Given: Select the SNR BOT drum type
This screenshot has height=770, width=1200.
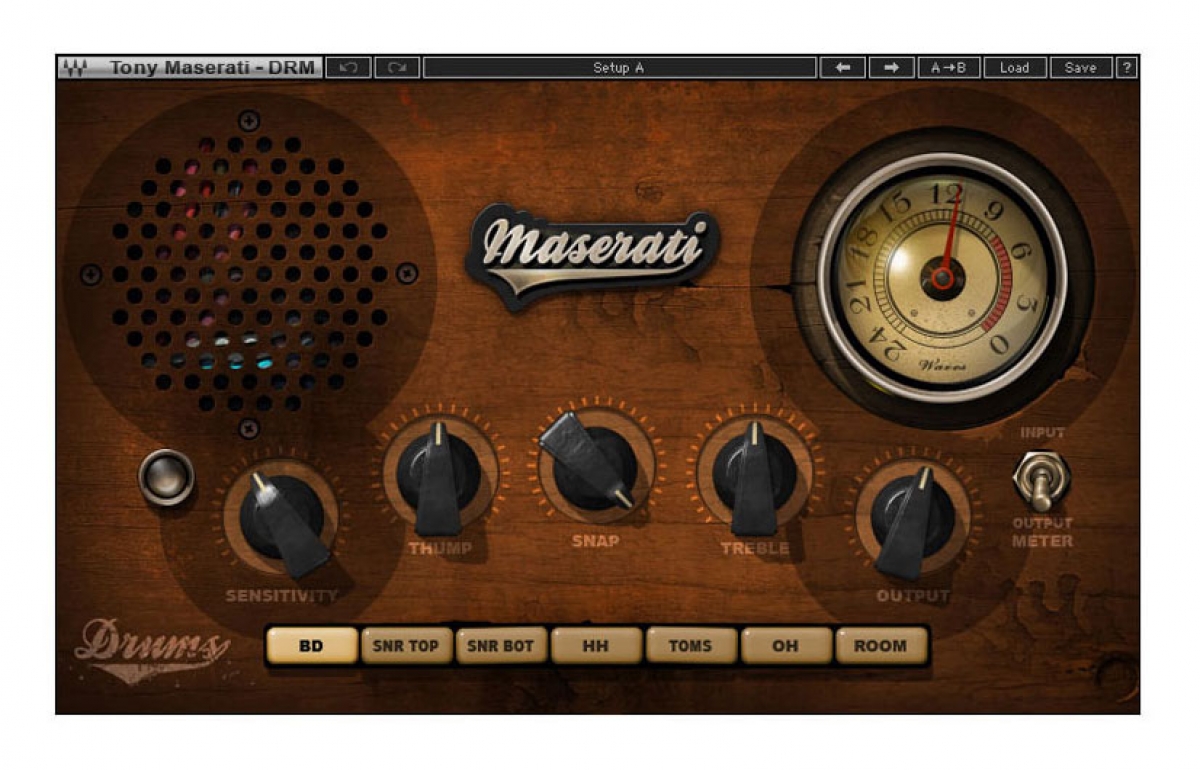Looking at the screenshot, I should 501,646.
